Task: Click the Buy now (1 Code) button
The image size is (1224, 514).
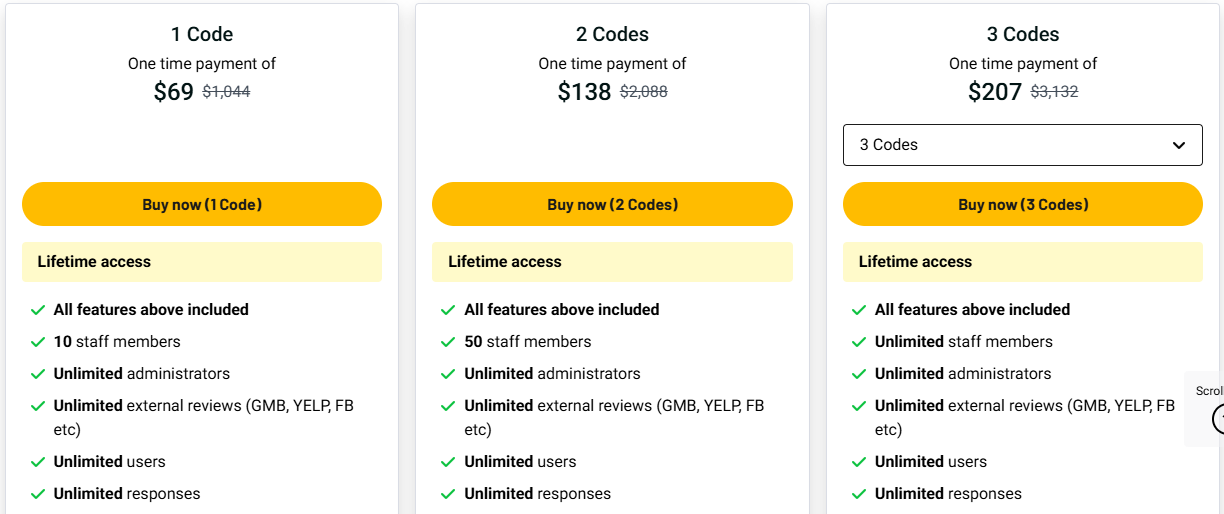Action: [202, 204]
